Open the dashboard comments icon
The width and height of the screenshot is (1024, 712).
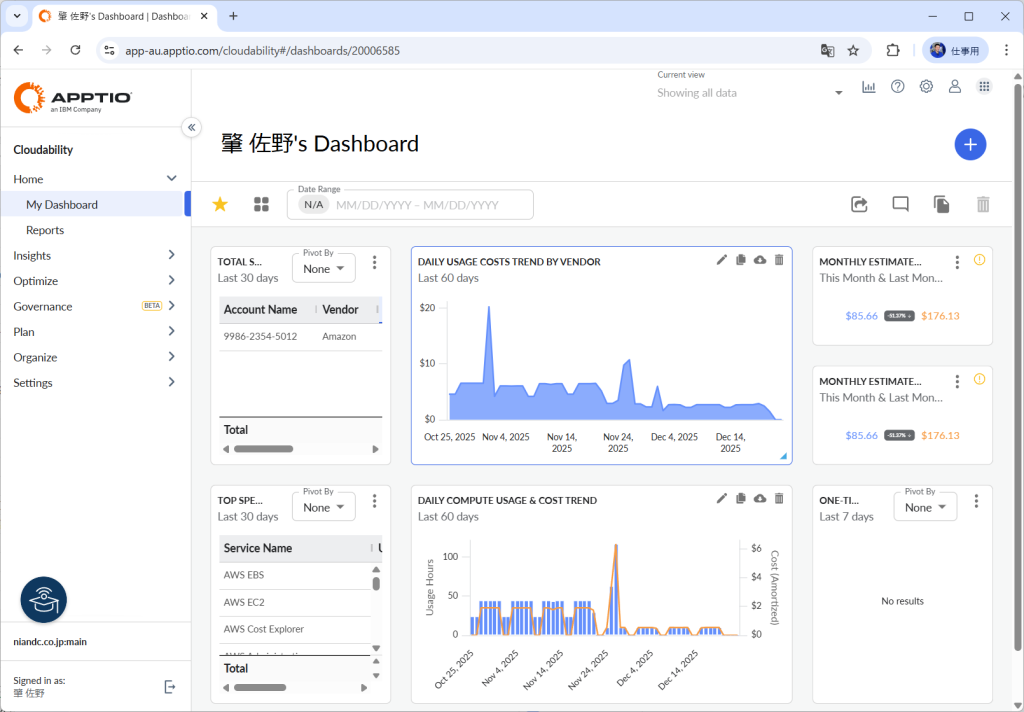pyautogui.click(x=900, y=204)
